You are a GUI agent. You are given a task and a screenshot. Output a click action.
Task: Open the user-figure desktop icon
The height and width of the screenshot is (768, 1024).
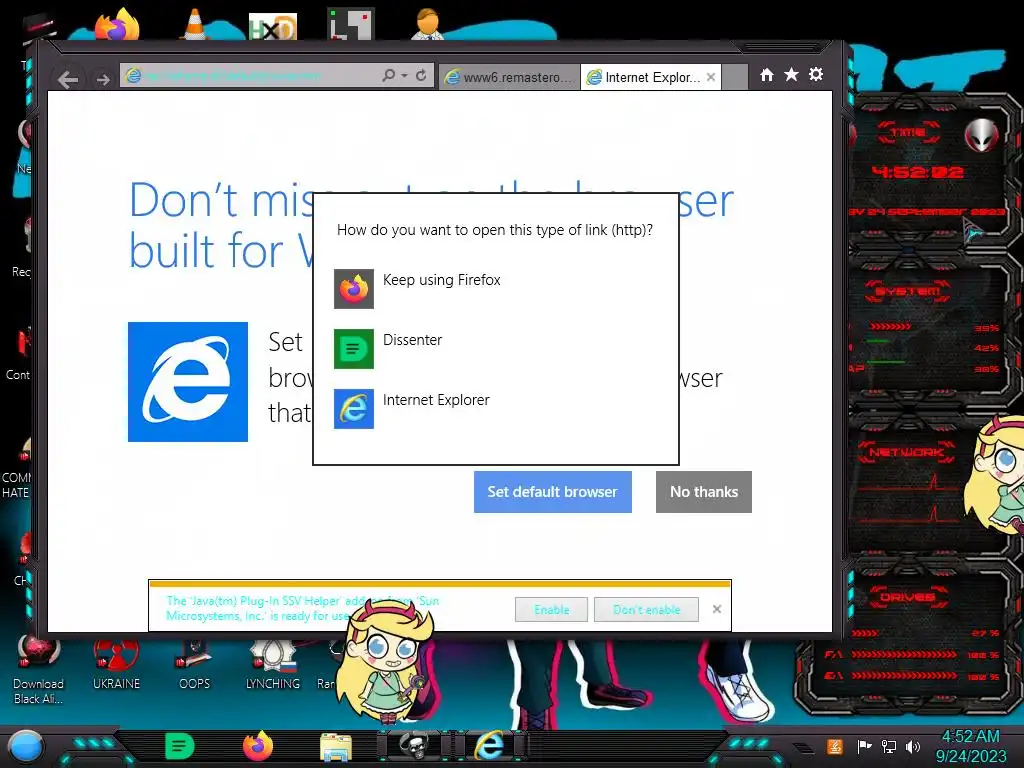[x=428, y=25]
